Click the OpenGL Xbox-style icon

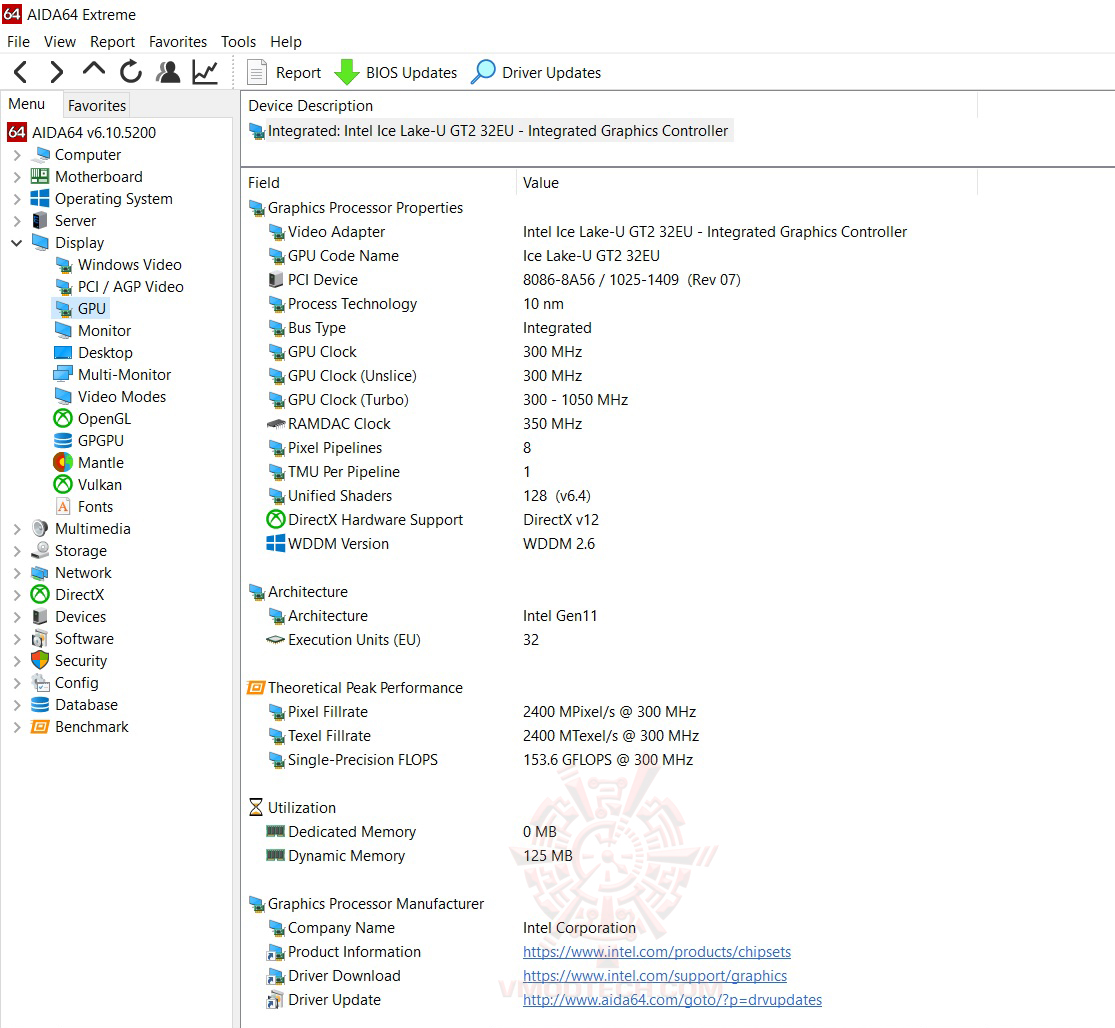click(x=63, y=419)
